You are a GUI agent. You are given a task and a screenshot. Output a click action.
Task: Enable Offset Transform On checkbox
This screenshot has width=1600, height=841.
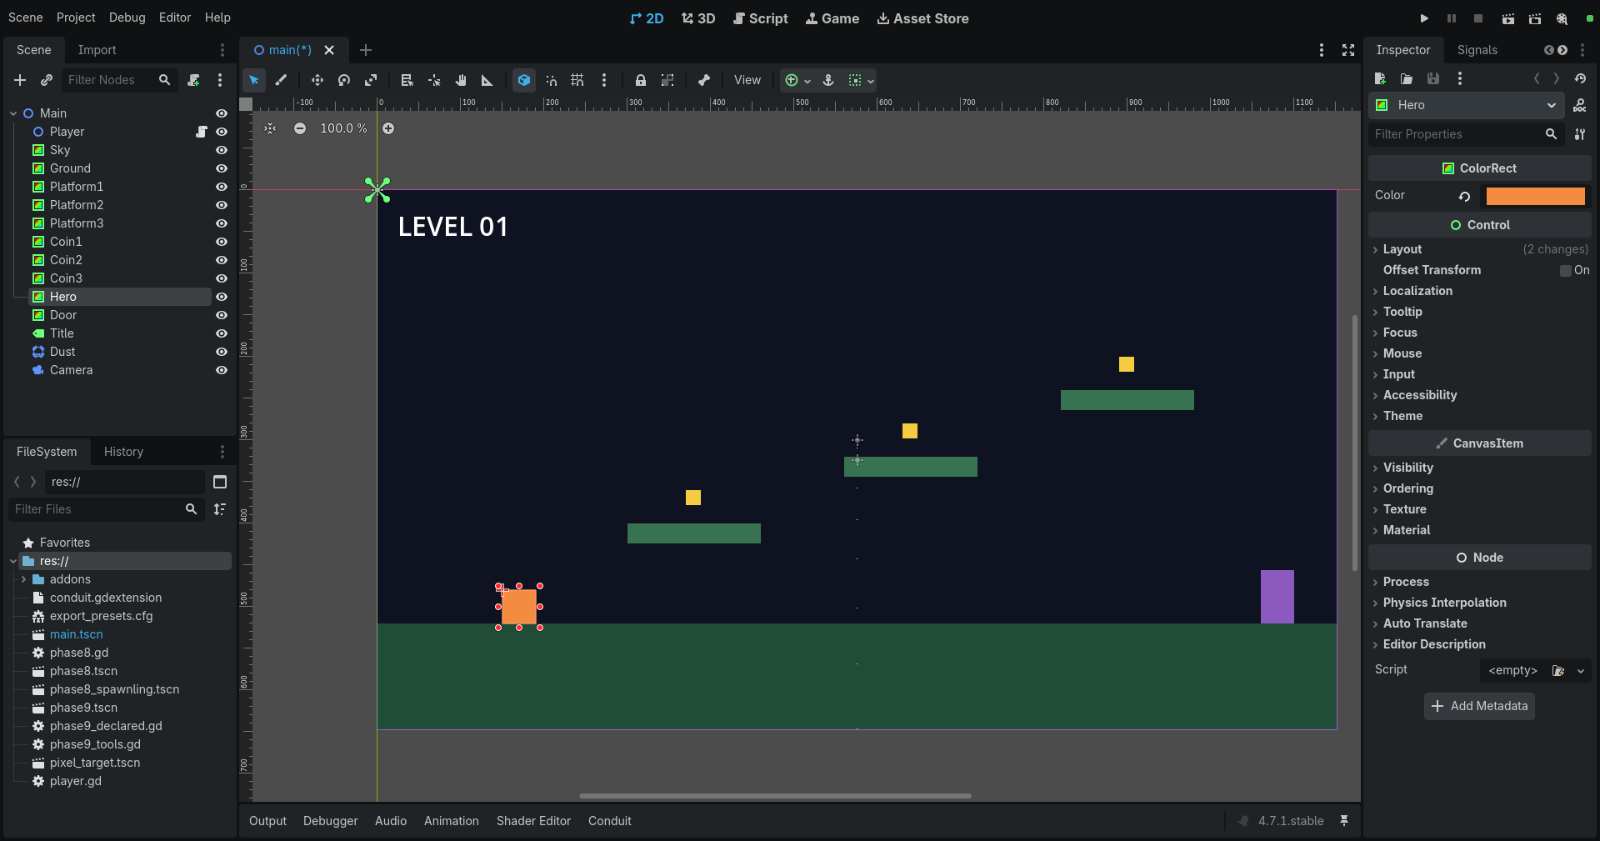pyautogui.click(x=1566, y=270)
